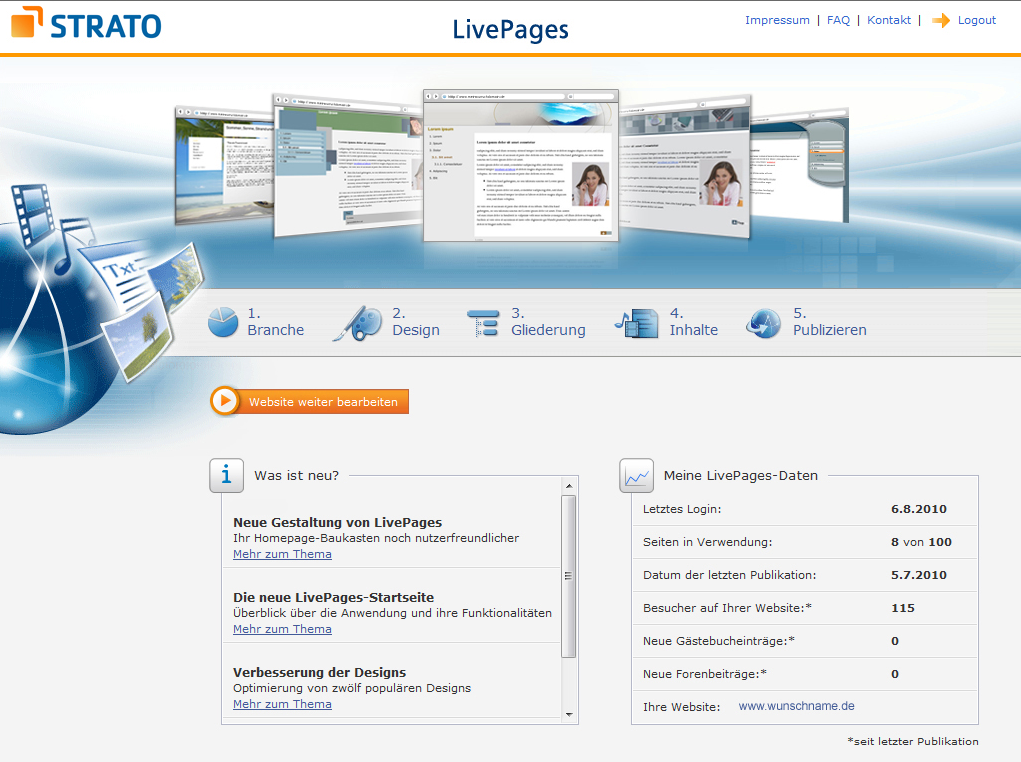Click the Neue Forenbeiträge label
Viewport: 1021px width, 762px height.
pyautogui.click(x=705, y=674)
